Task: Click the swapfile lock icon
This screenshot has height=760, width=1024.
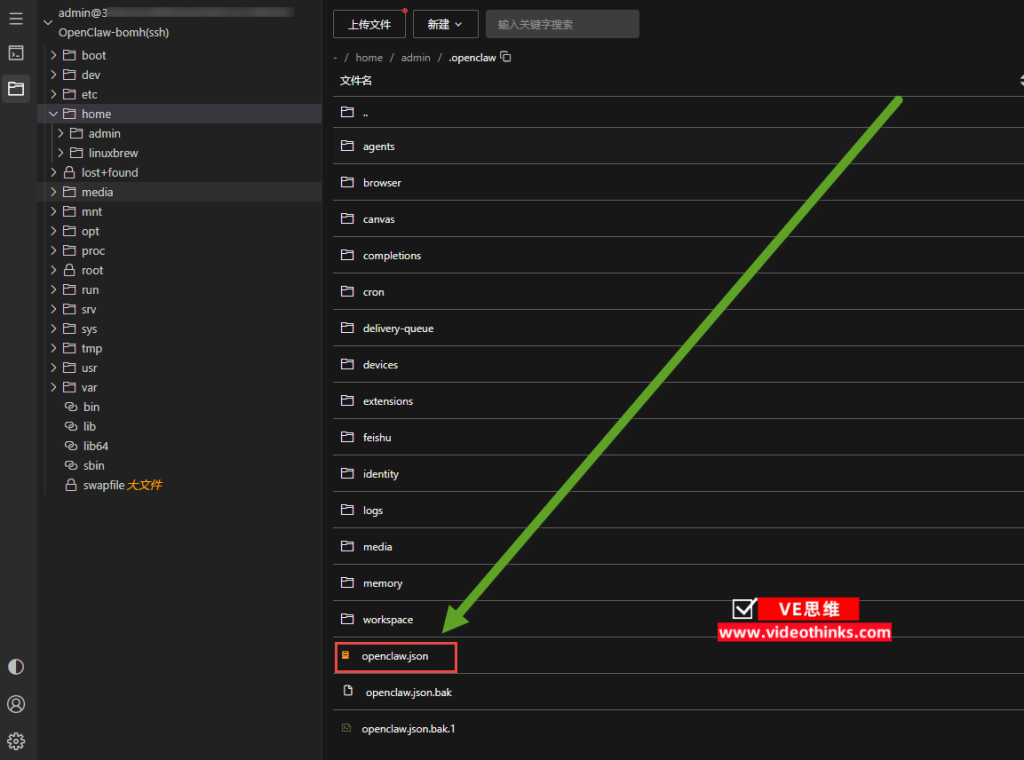Action: click(x=70, y=485)
